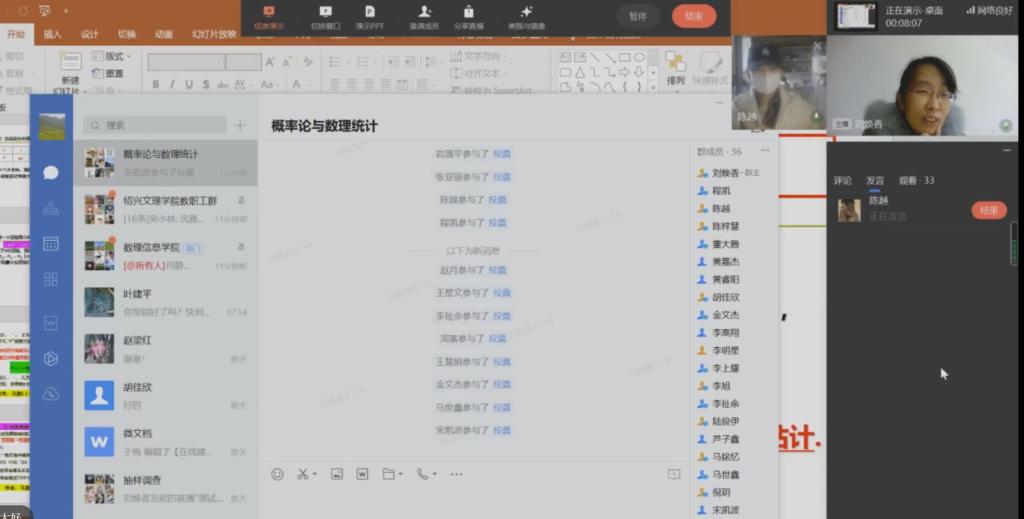Expand the phone call dropdown in chat toolbar
The image size is (1024, 519).
click(x=433, y=474)
